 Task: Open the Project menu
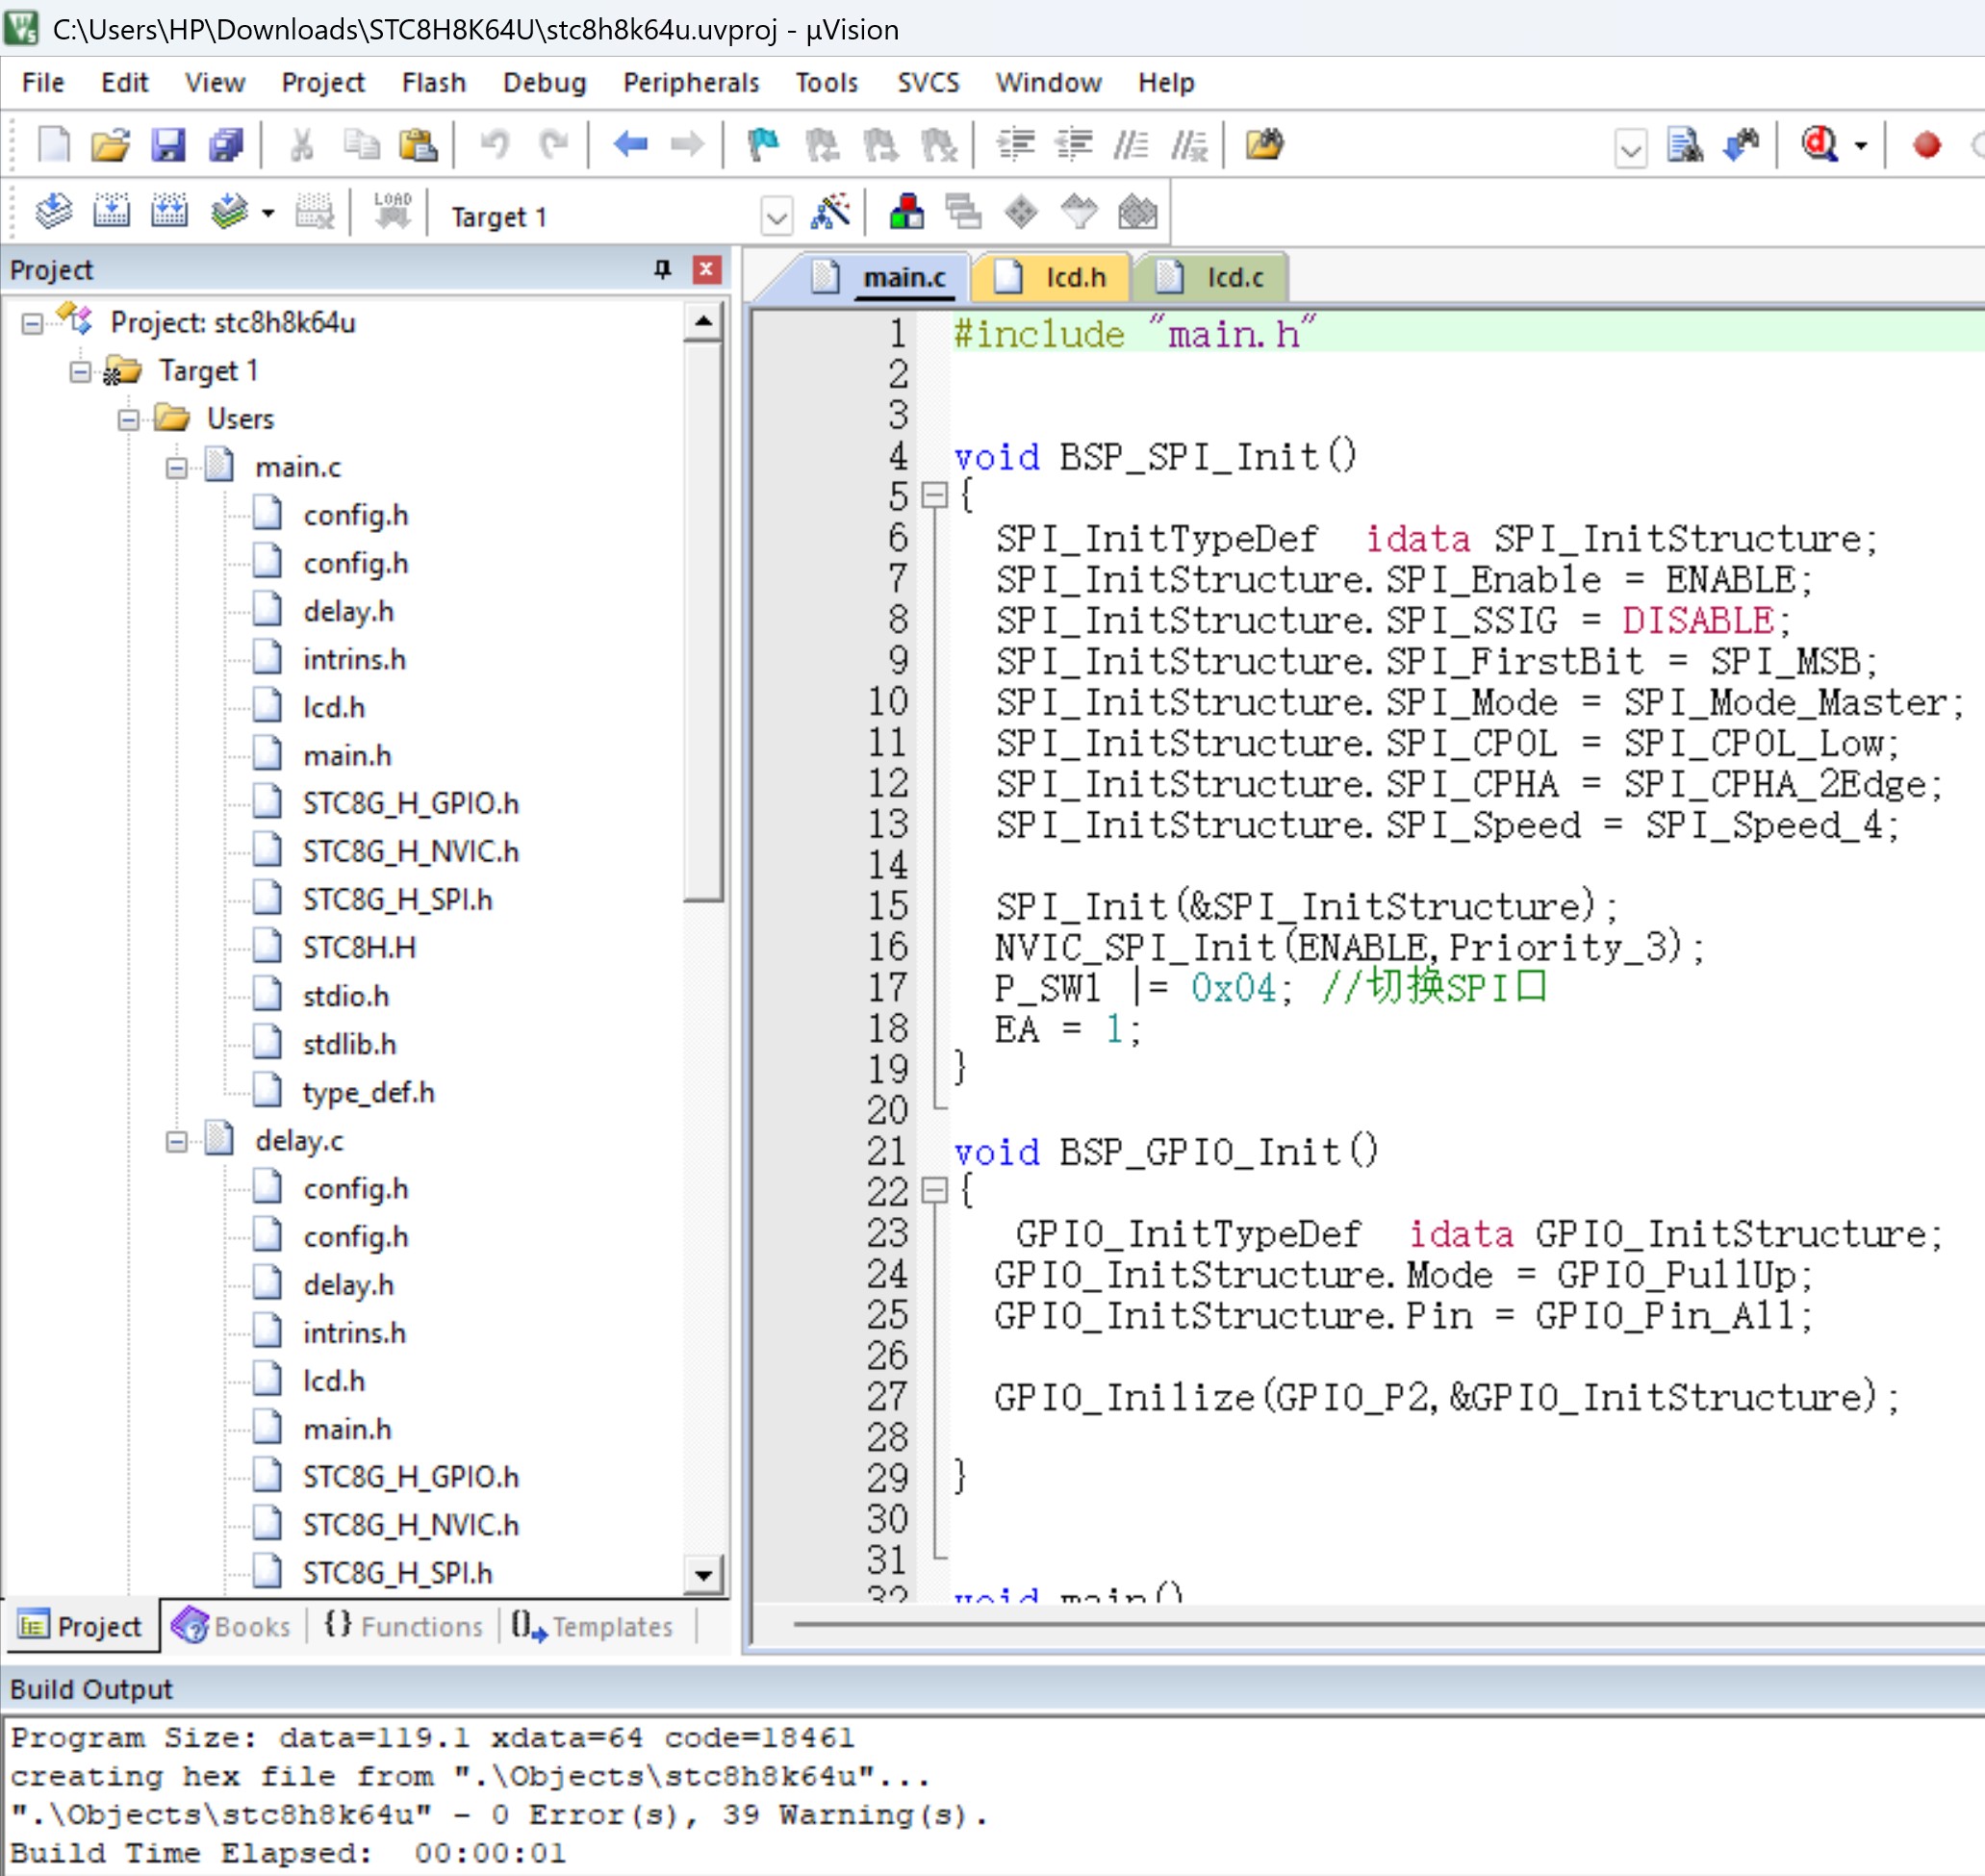[323, 83]
